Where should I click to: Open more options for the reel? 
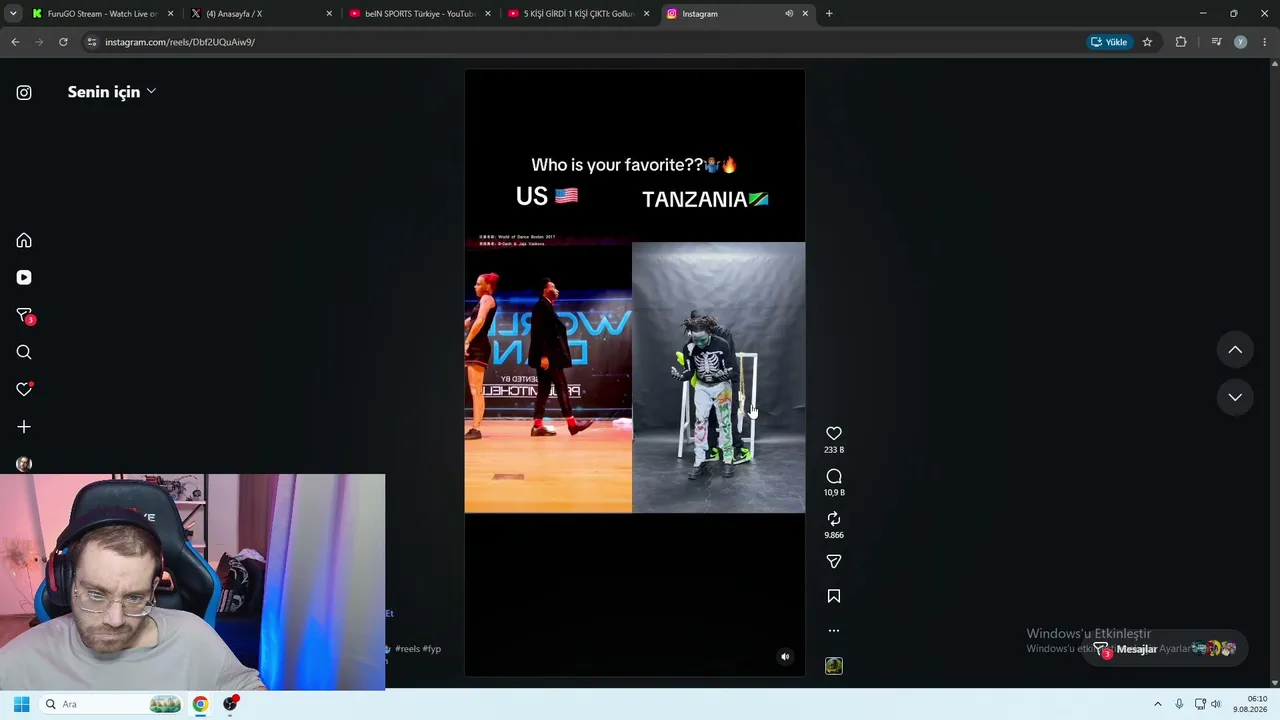point(834,631)
